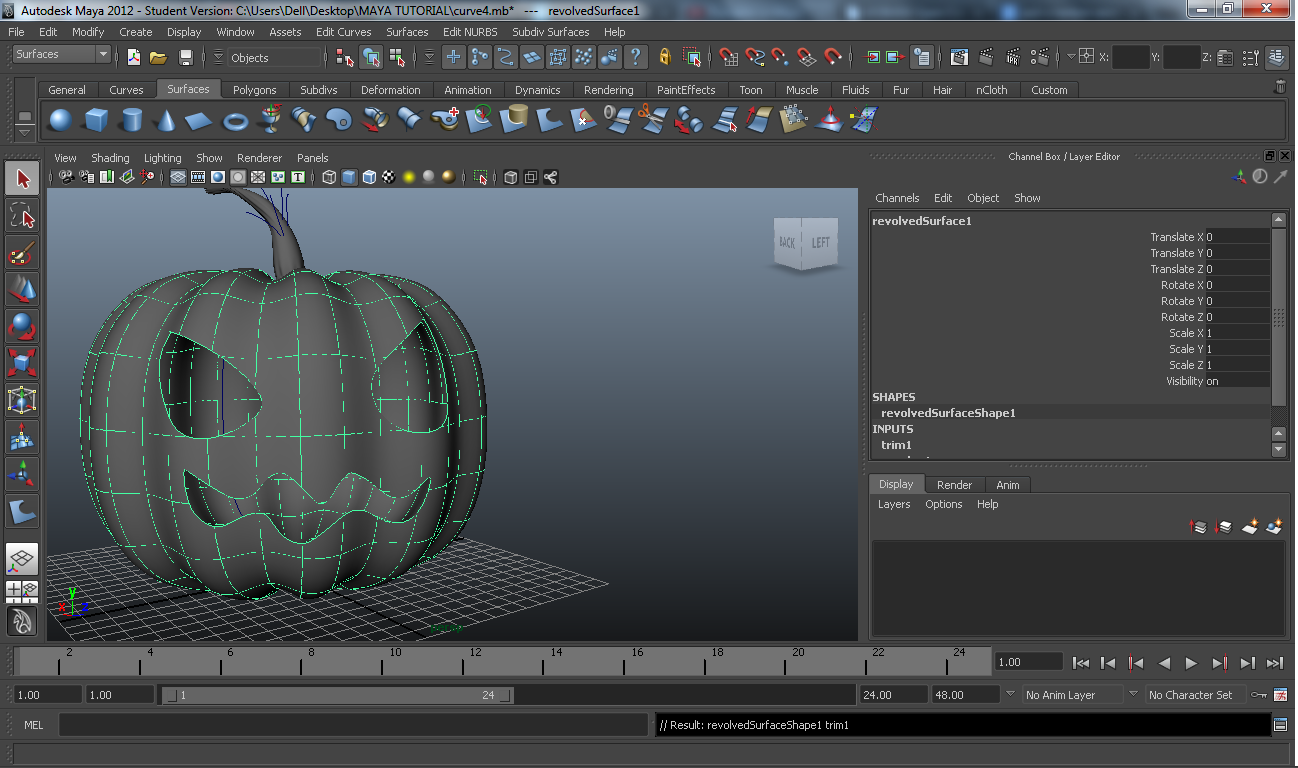
Task: Toggle select by object type mode
Action: click(371, 57)
